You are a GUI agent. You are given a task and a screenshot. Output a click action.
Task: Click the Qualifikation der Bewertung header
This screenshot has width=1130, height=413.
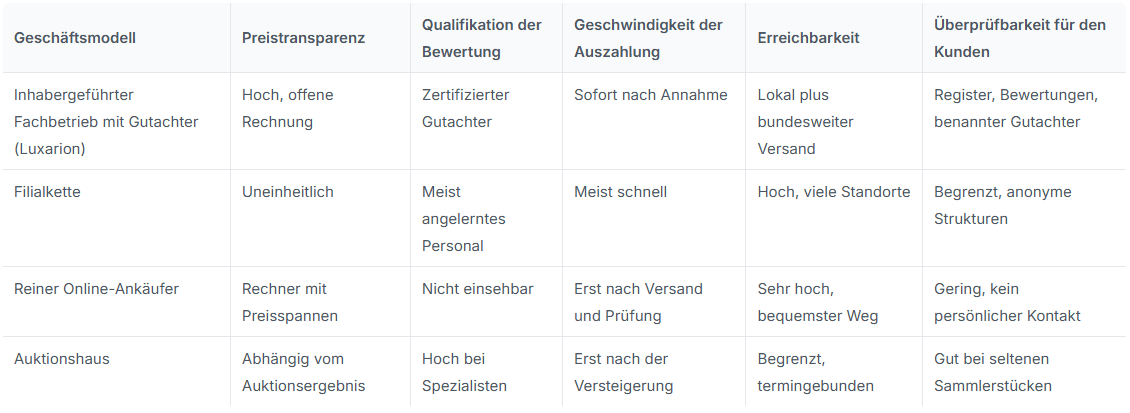(x=481, y=38)
